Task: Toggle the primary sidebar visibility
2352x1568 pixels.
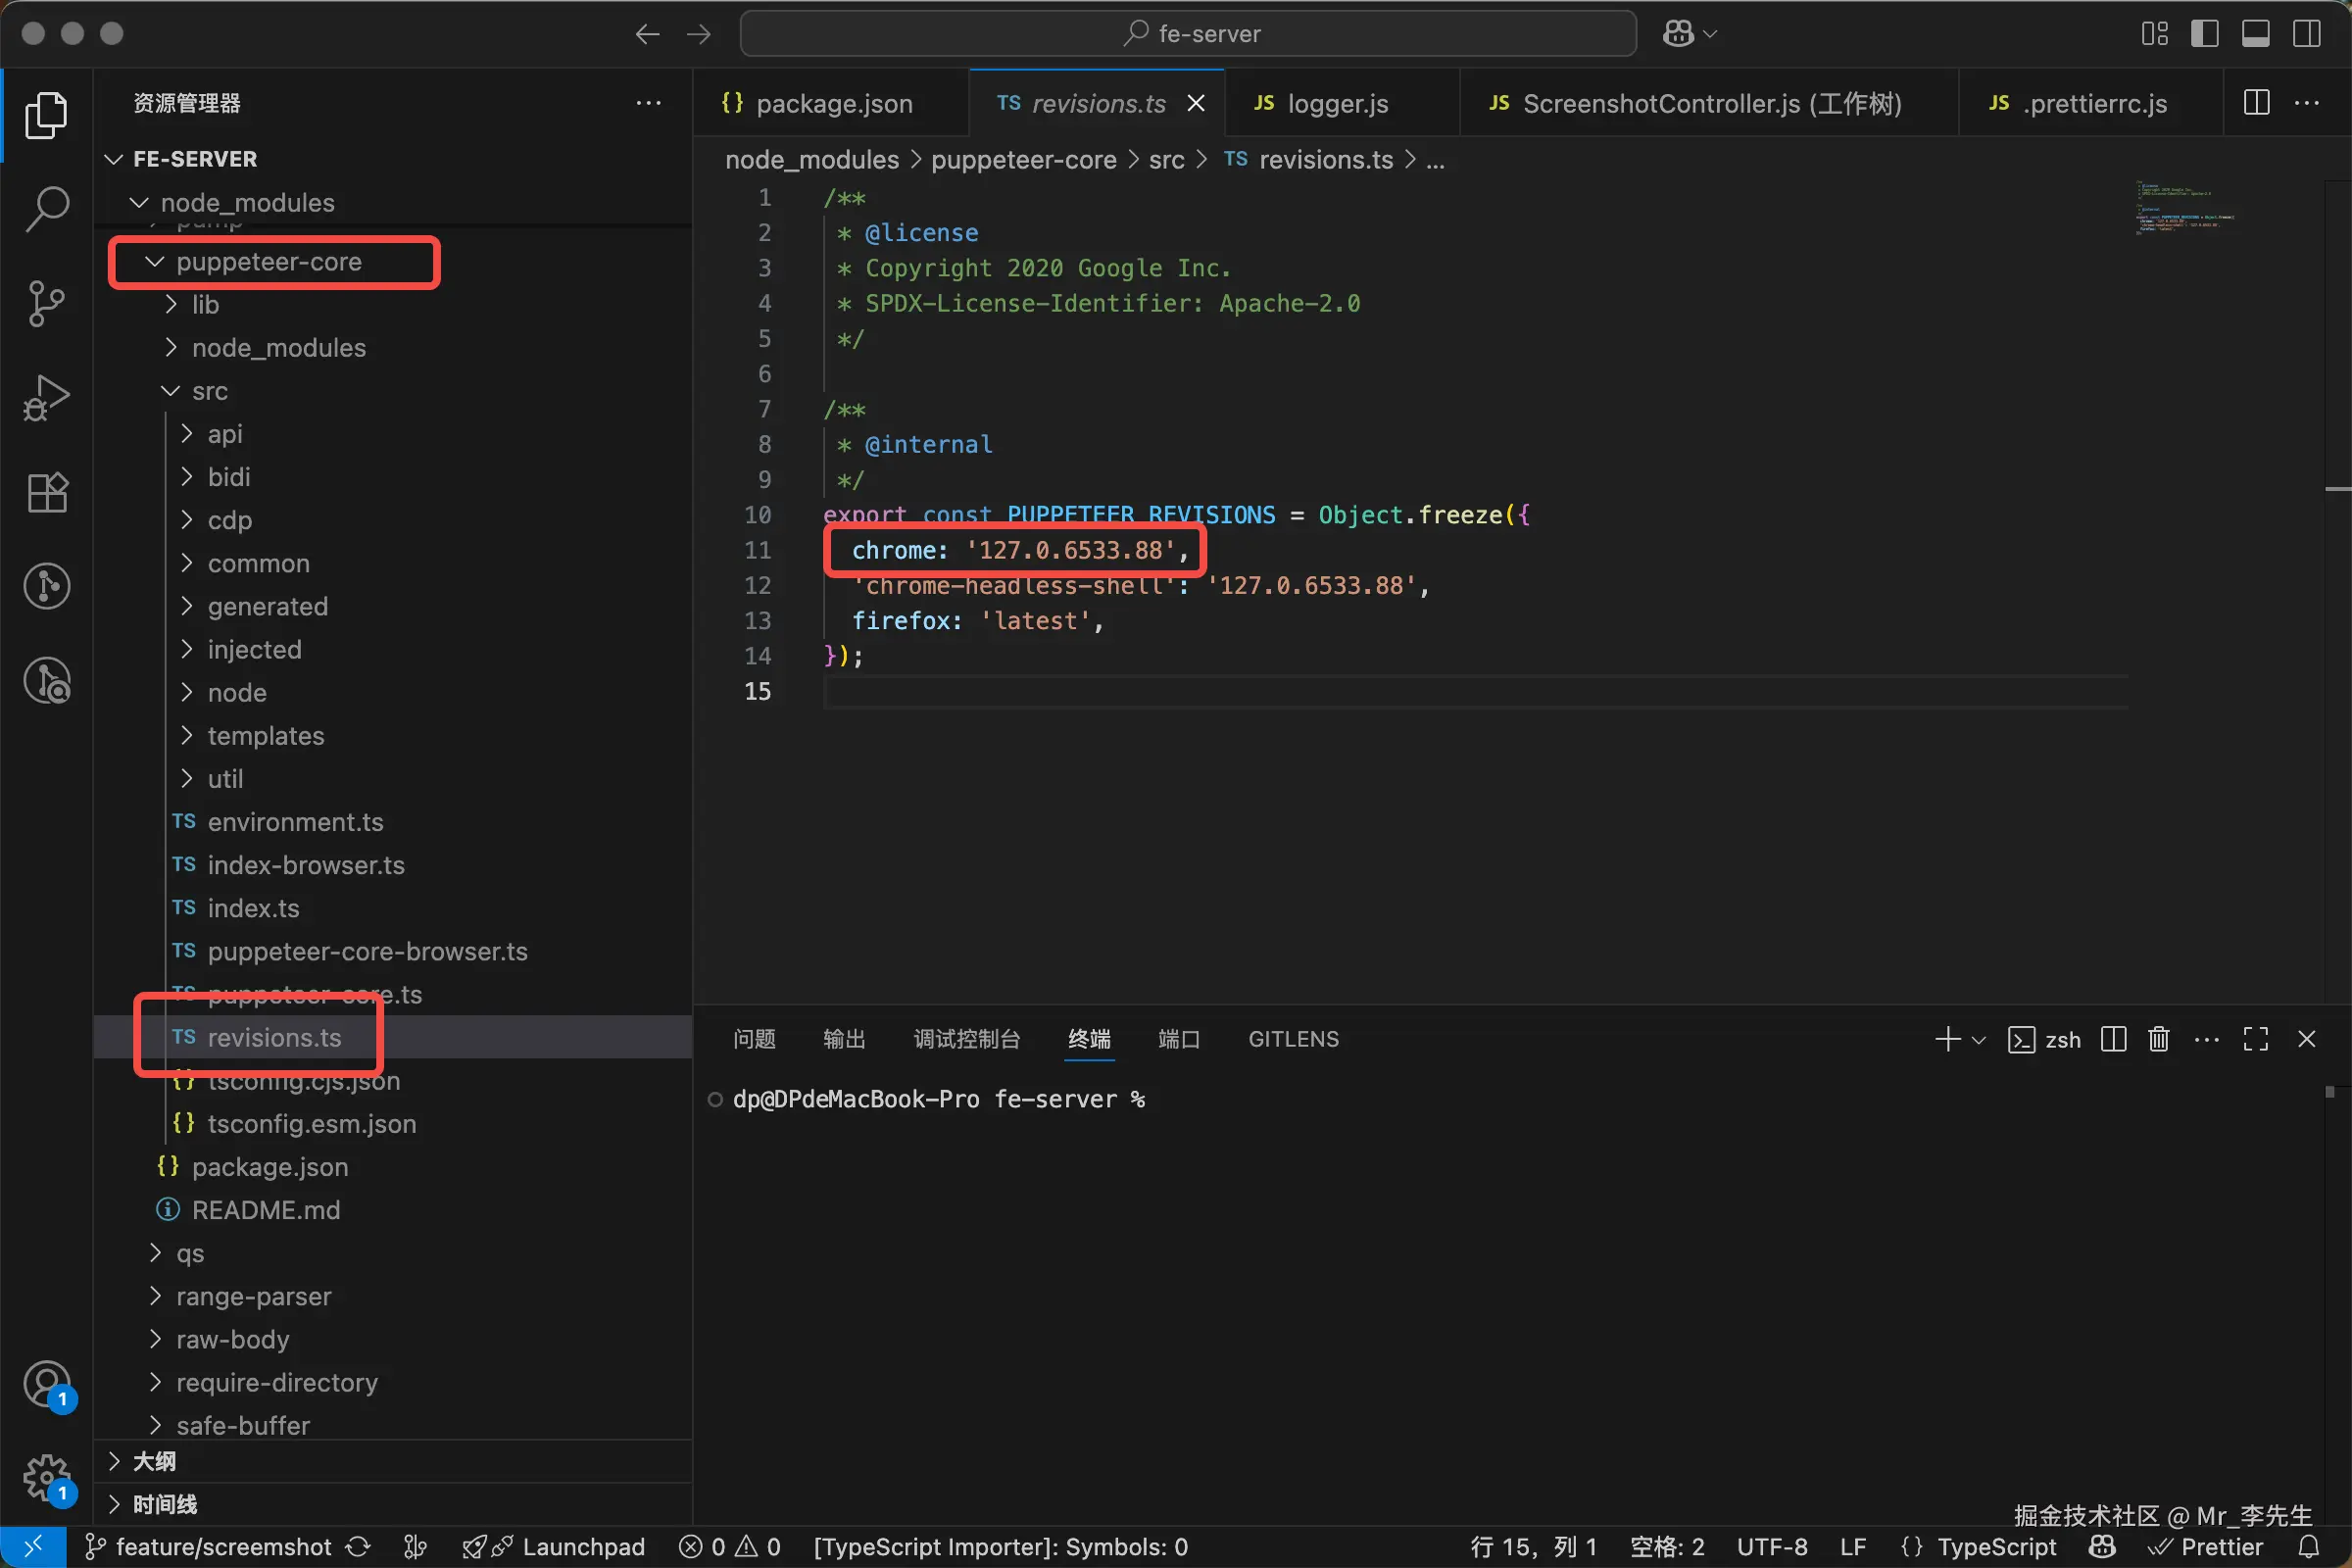Action: [x=2204, y=34]
